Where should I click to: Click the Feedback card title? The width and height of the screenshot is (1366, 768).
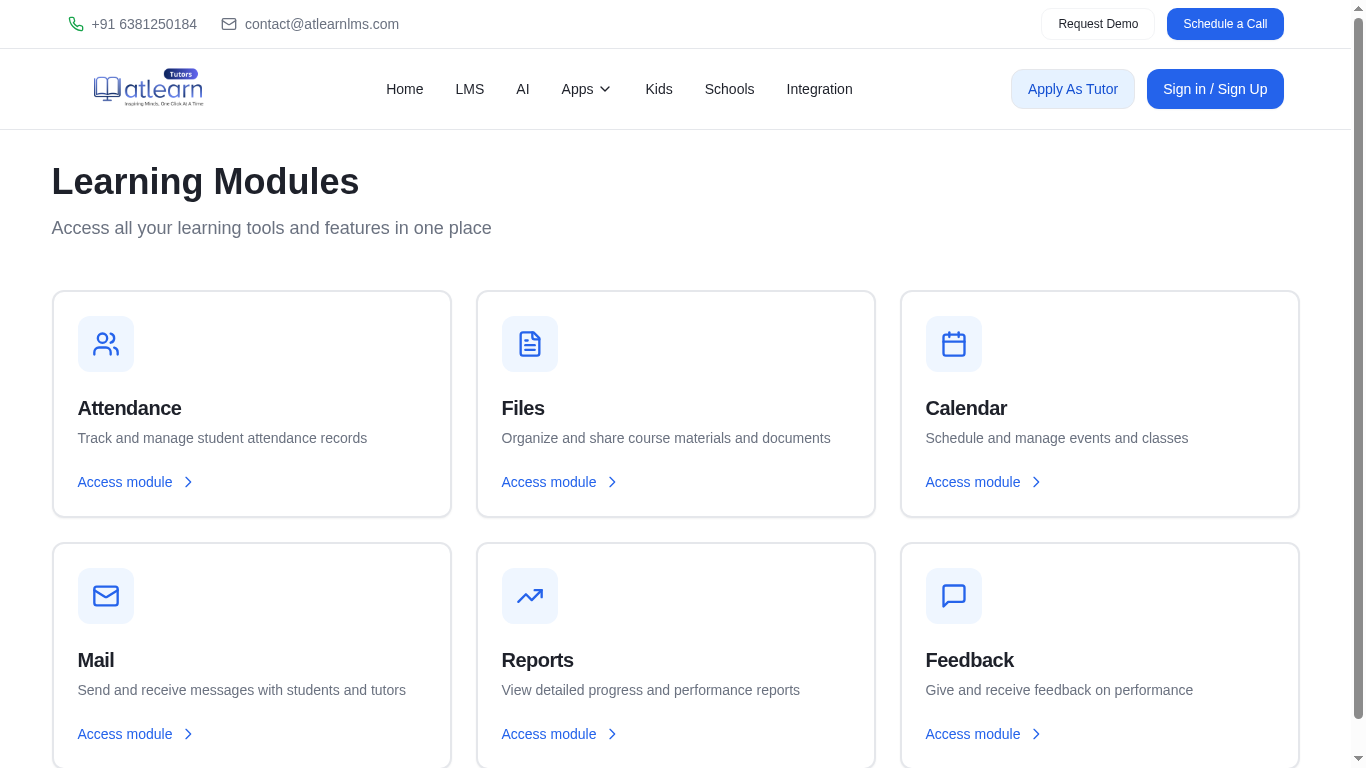[970, 660]
